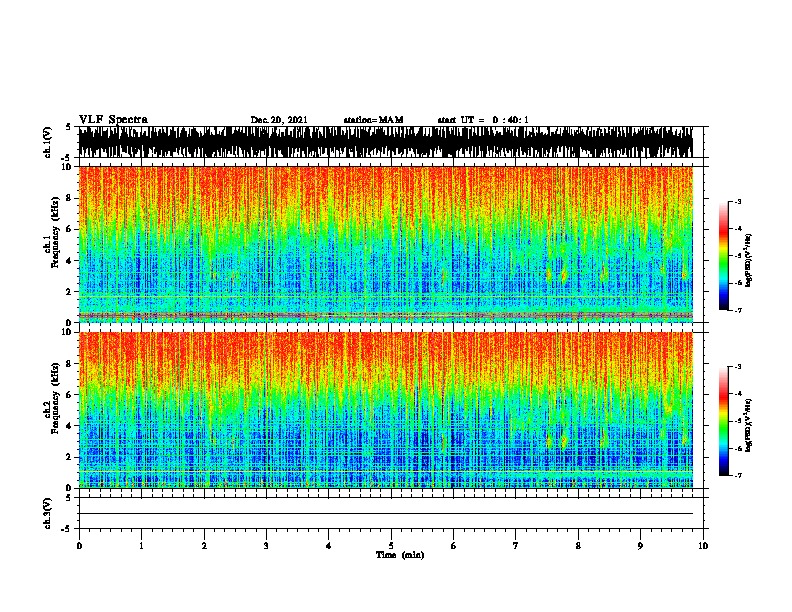Click the time axis tick label "4"
792x612 pixels.
329,546
